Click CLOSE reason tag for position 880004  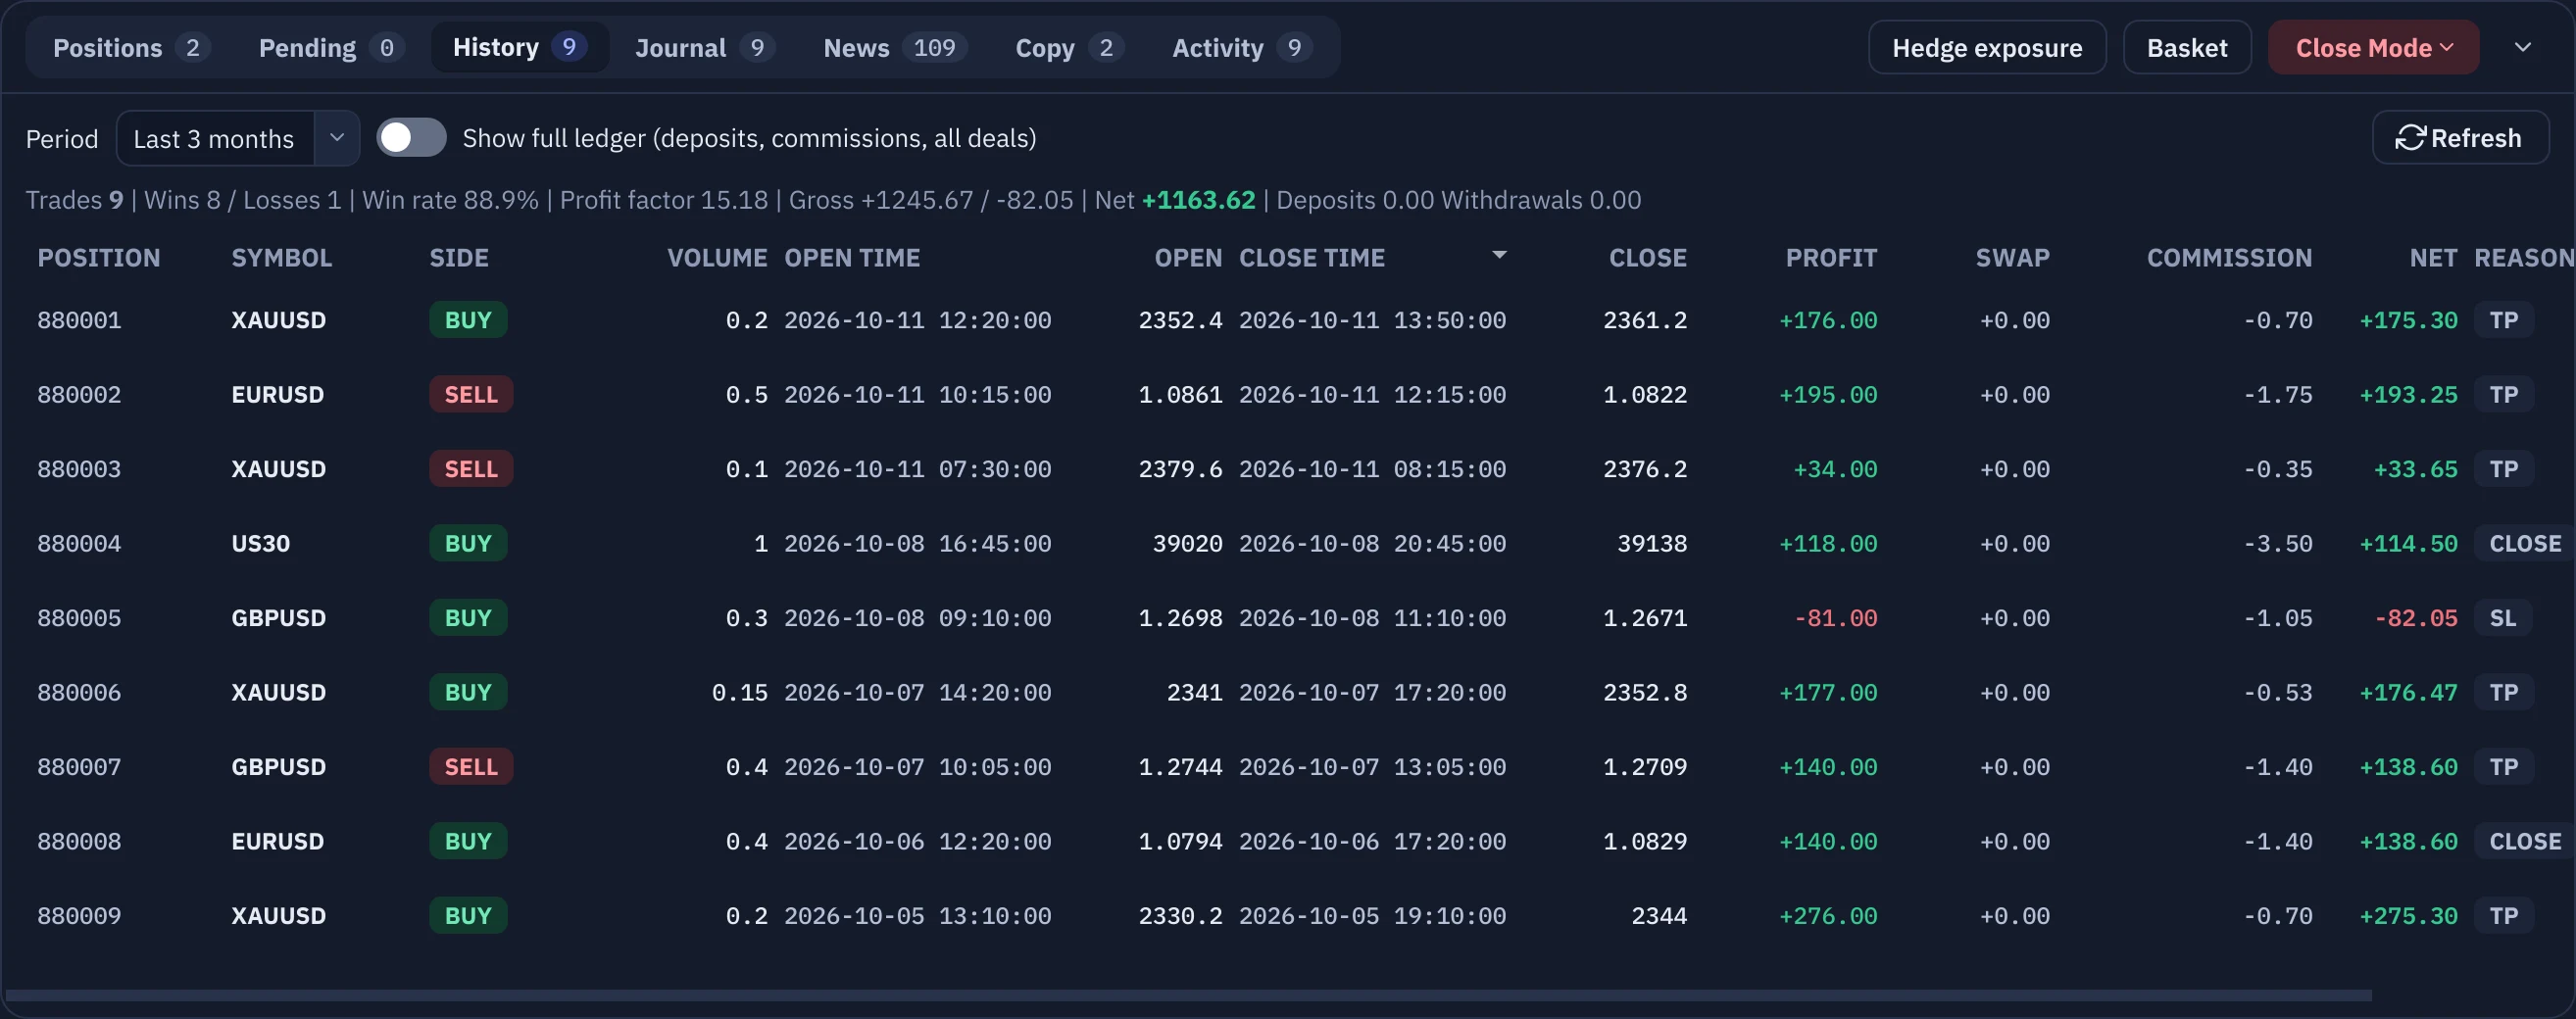pyautogui.click(x=2525, y=544)
